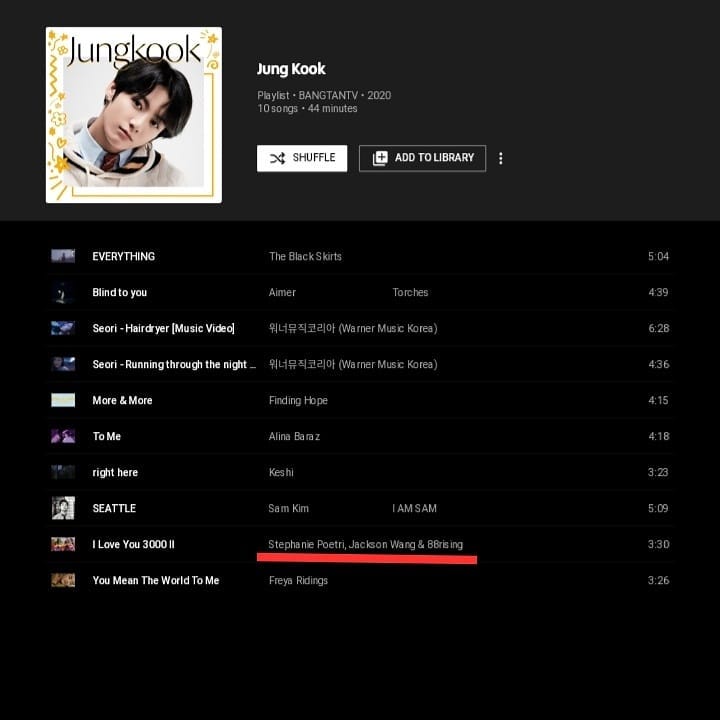This screenshot has height=720, width=720.
Task: Play the EVERYTHING track thumbnail
Action: (63, 256)
